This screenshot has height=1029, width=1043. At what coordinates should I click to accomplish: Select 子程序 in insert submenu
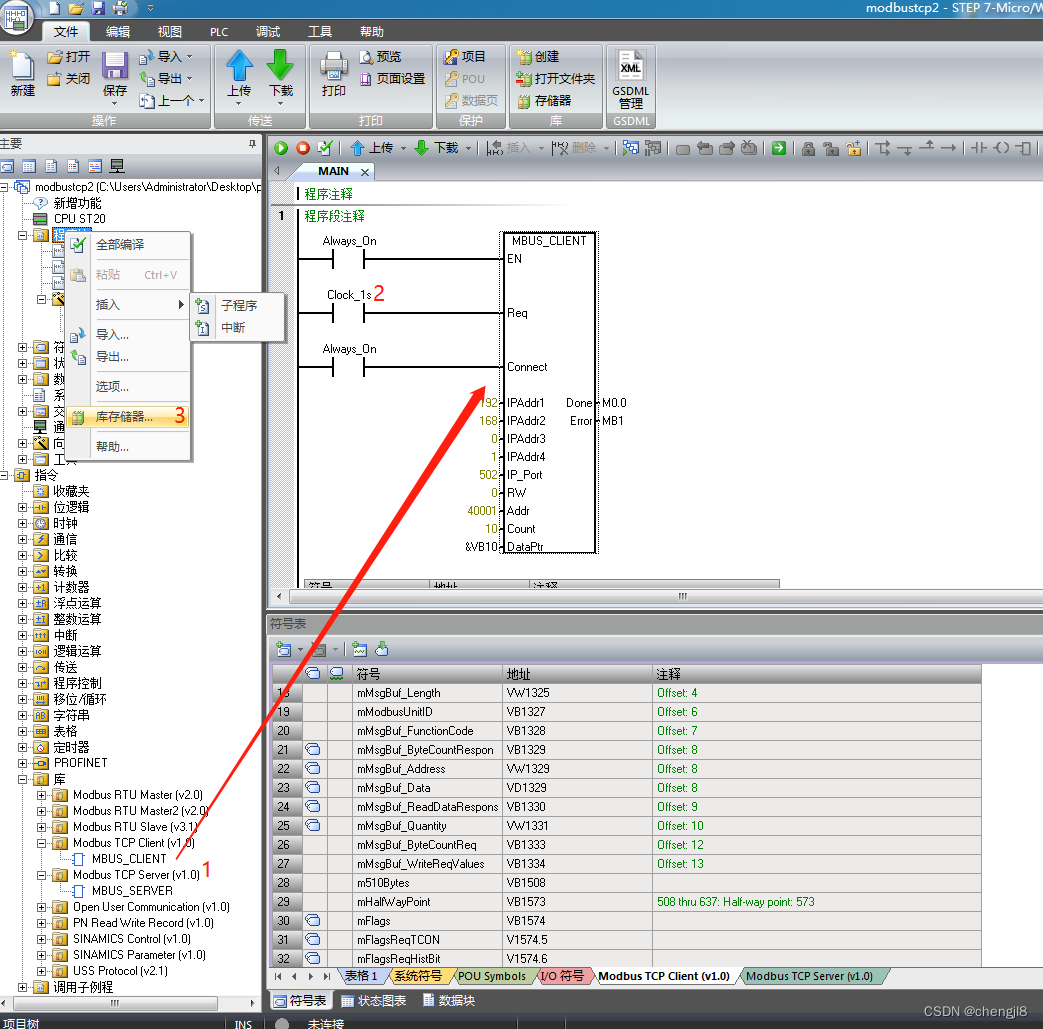(238, 305)
